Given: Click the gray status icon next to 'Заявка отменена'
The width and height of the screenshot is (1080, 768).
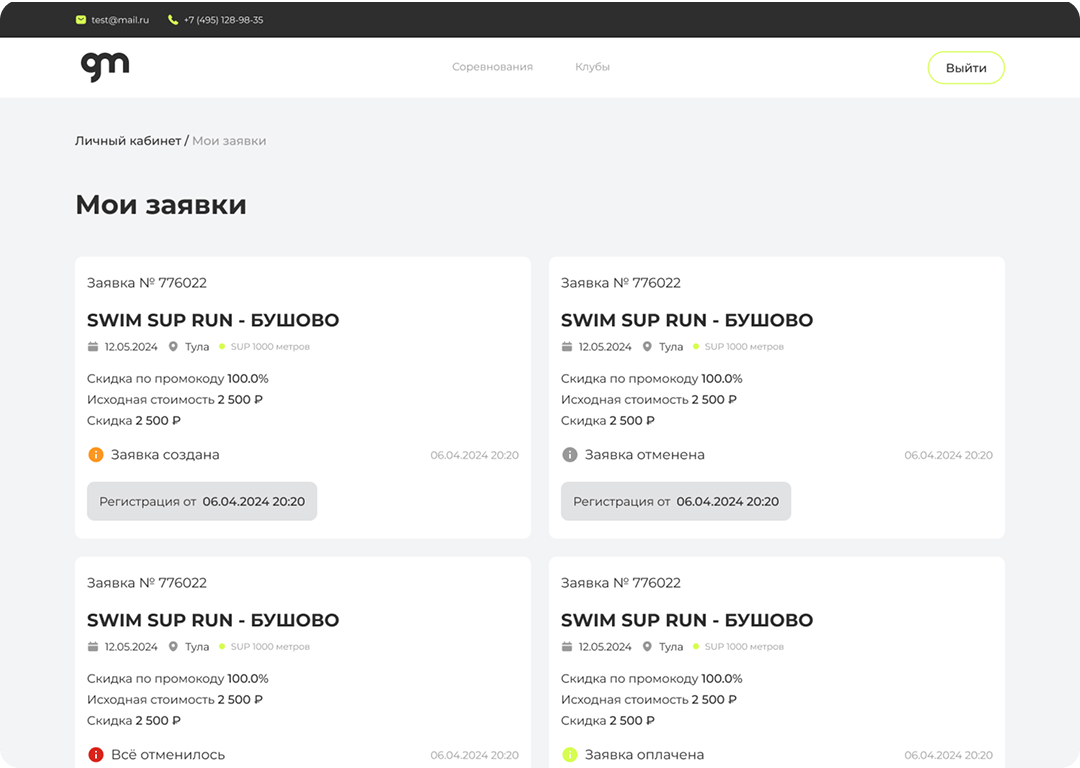Looking at the screenshot, I should [x=570, y=455].
